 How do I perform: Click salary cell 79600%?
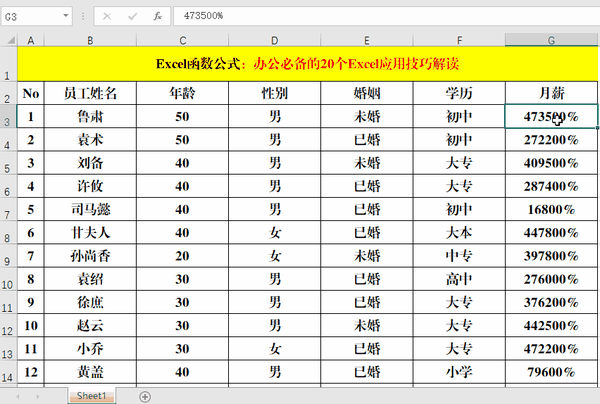click(551, 372)
